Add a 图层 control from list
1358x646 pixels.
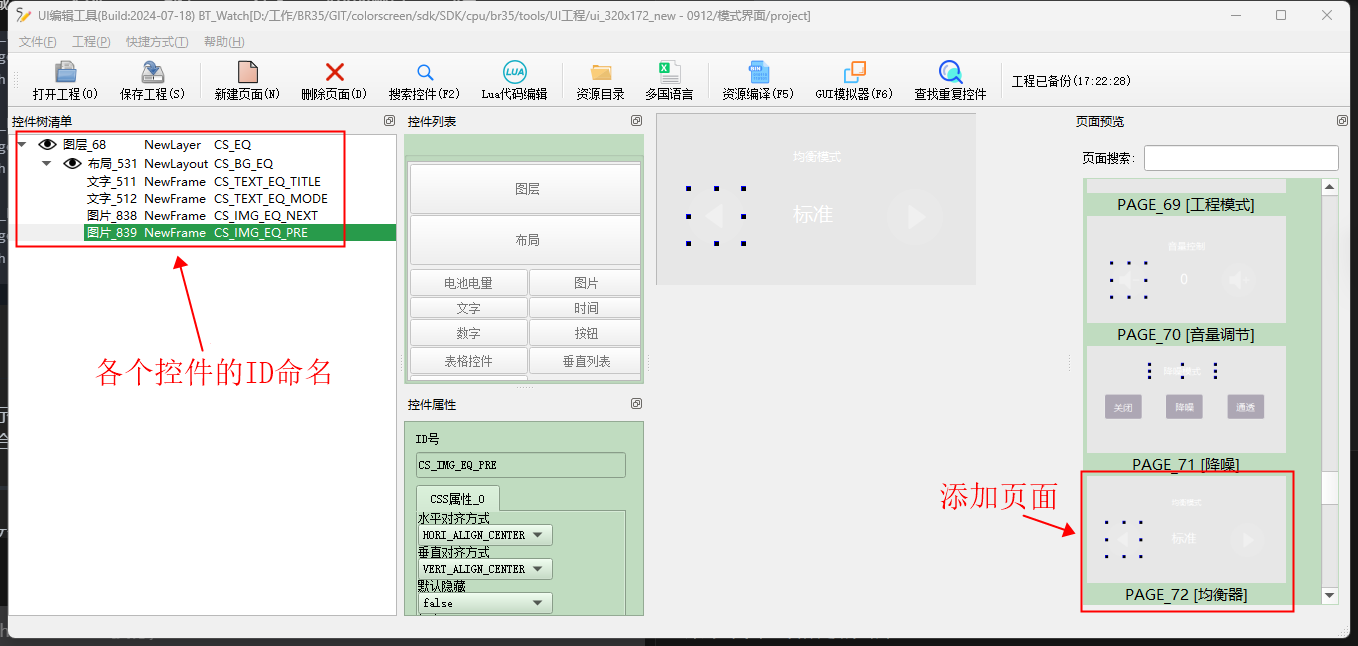tap(526, 189)
